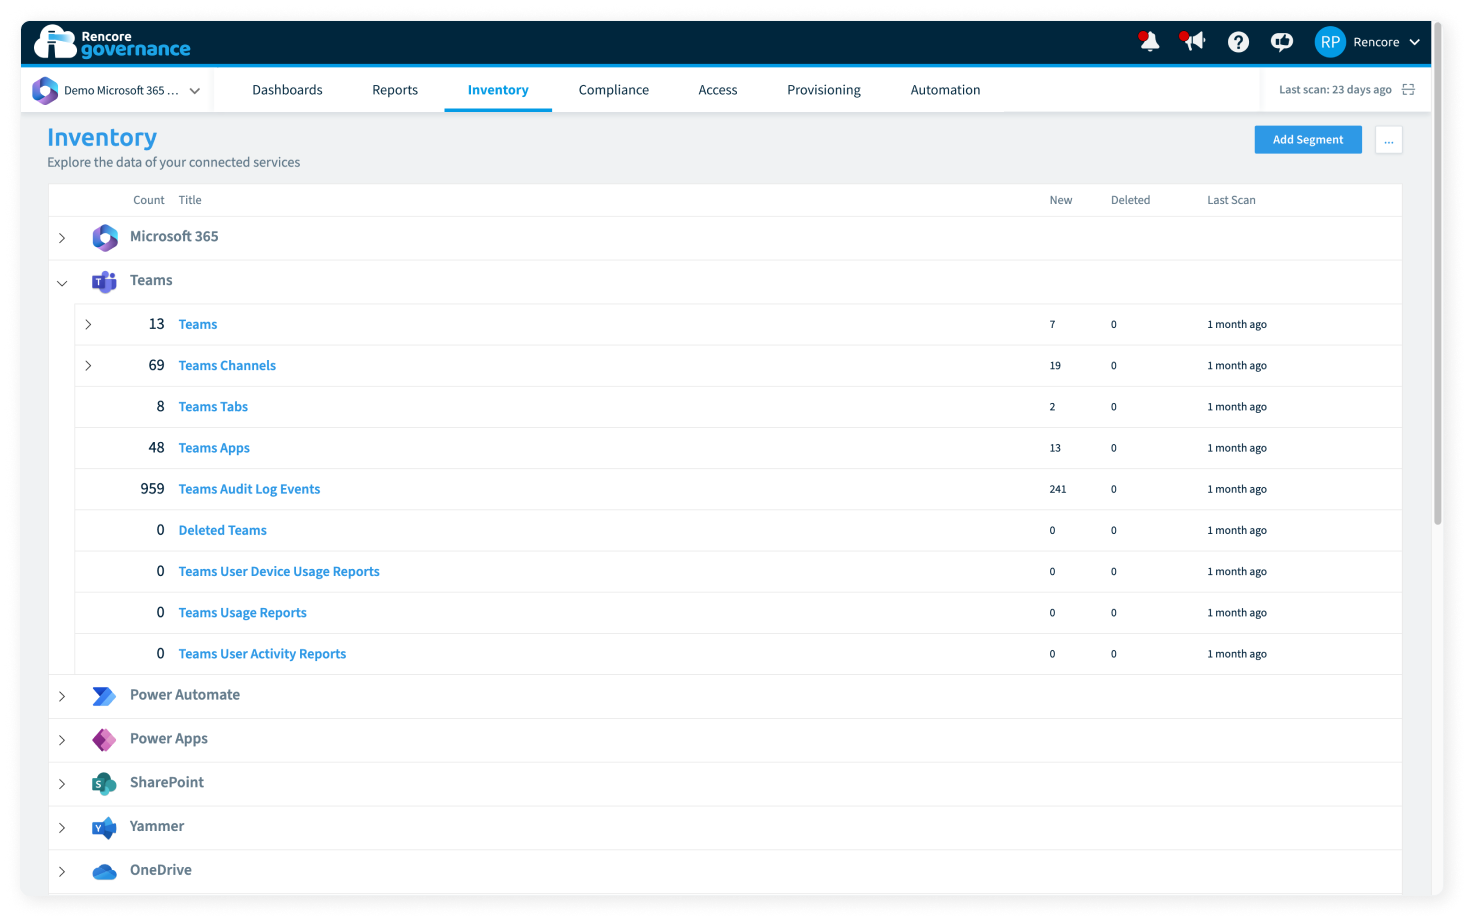
Task: Click the Title column header
Action: (x=190, y=200)
